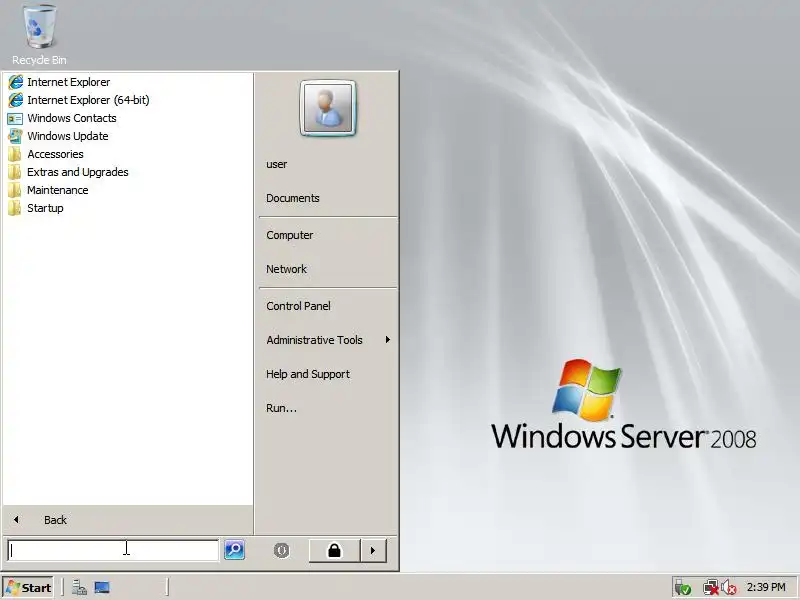Click the security status tray icon
800x600 pixels.
tap(683, 588)
